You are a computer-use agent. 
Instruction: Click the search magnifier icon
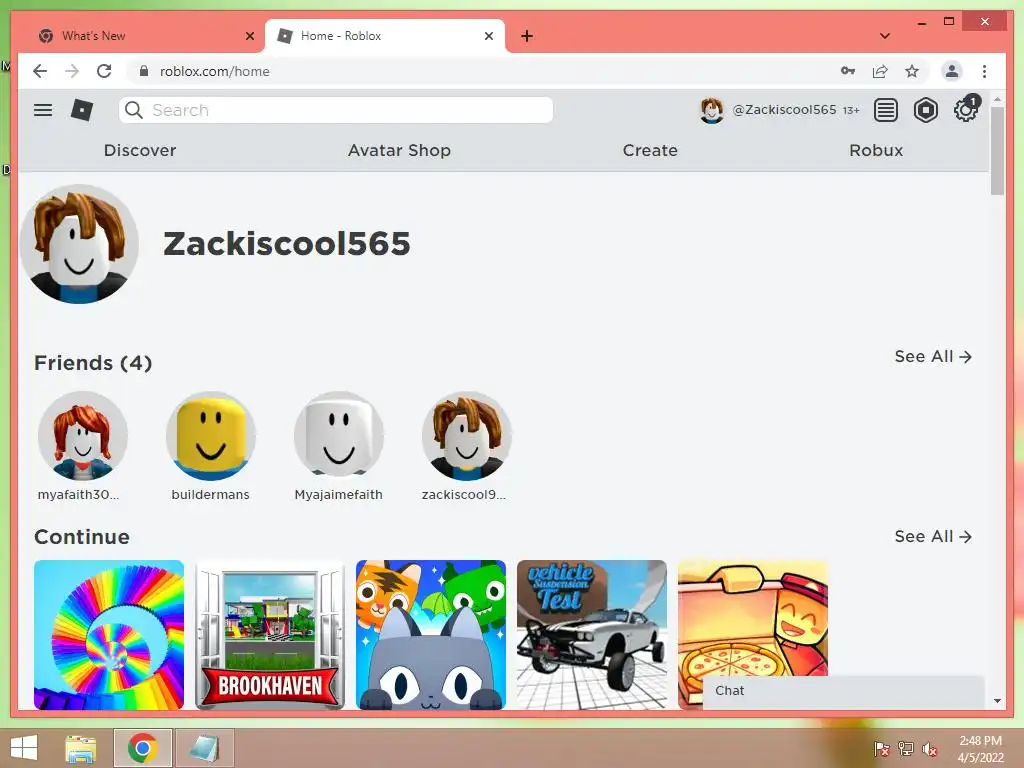(x=134, y=110)
